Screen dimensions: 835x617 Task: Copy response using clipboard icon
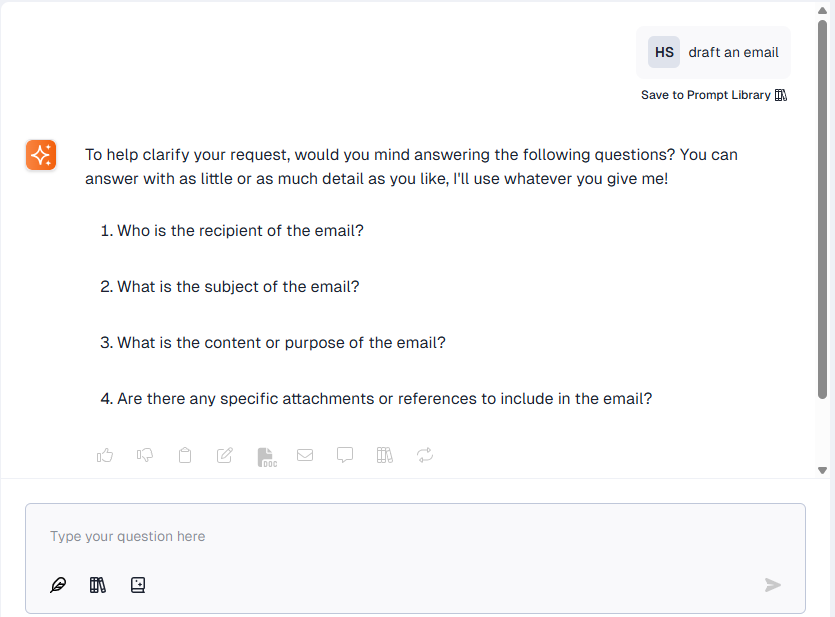pos(185,455)
